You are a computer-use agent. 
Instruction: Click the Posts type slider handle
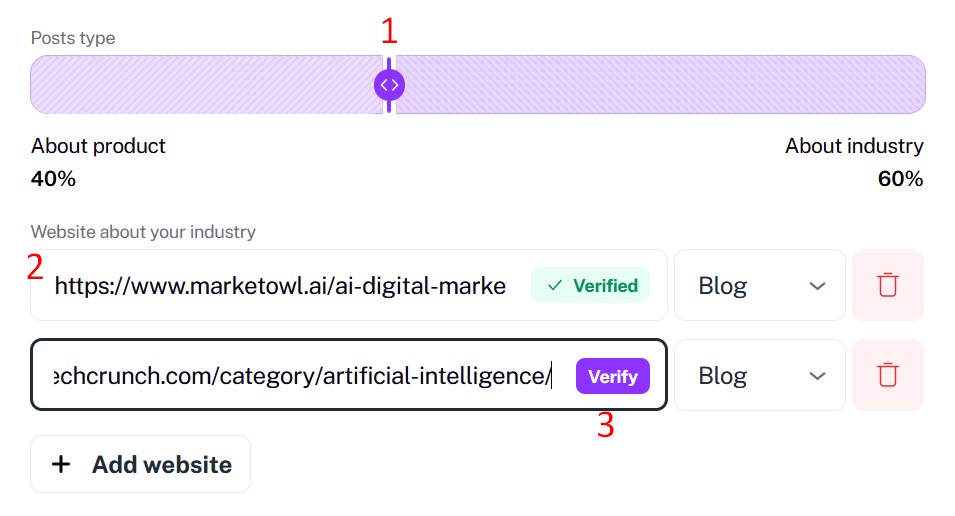click(389, 85)
